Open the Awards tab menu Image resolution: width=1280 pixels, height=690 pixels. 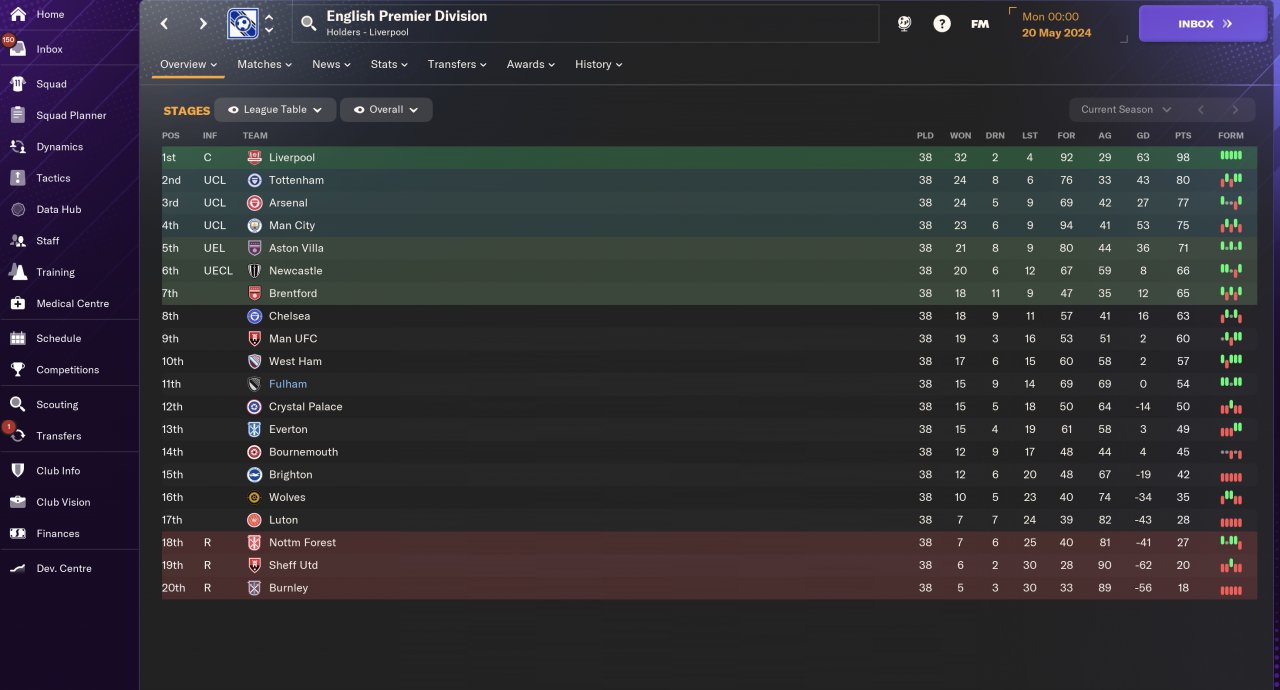point(530,64)
